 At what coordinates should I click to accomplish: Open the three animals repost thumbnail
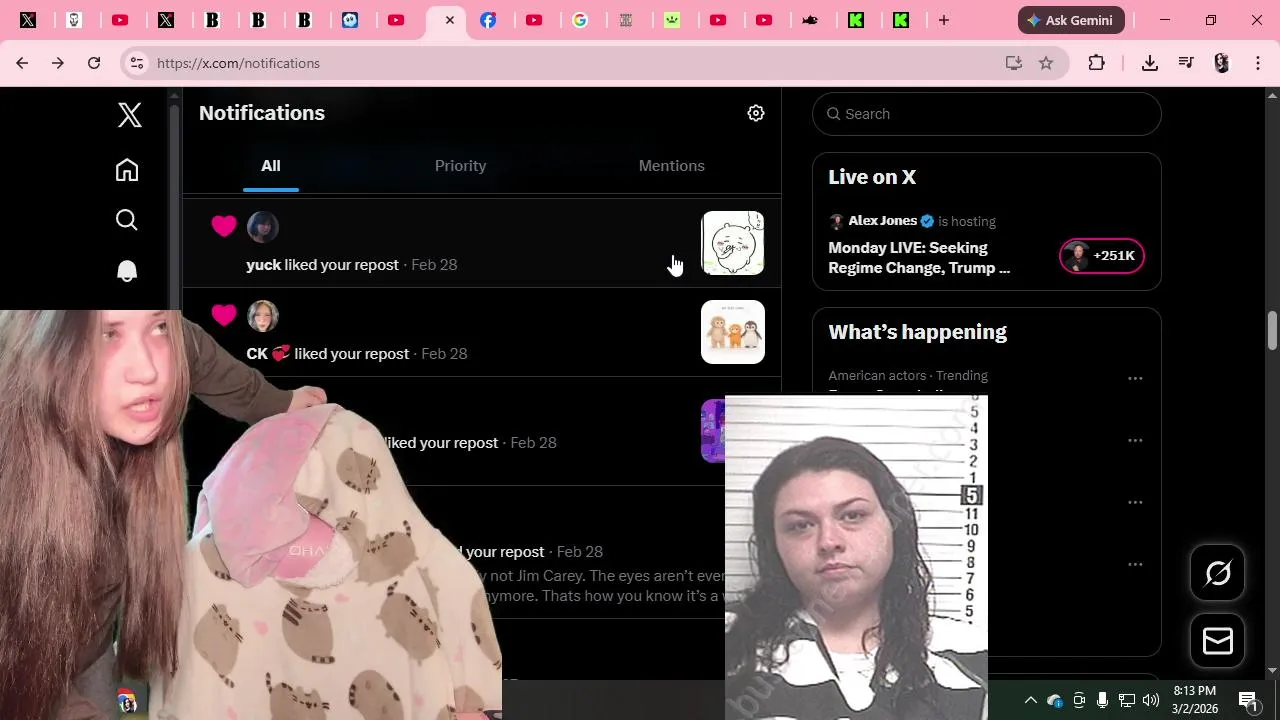pyautogui.click(x=733, y=332)
